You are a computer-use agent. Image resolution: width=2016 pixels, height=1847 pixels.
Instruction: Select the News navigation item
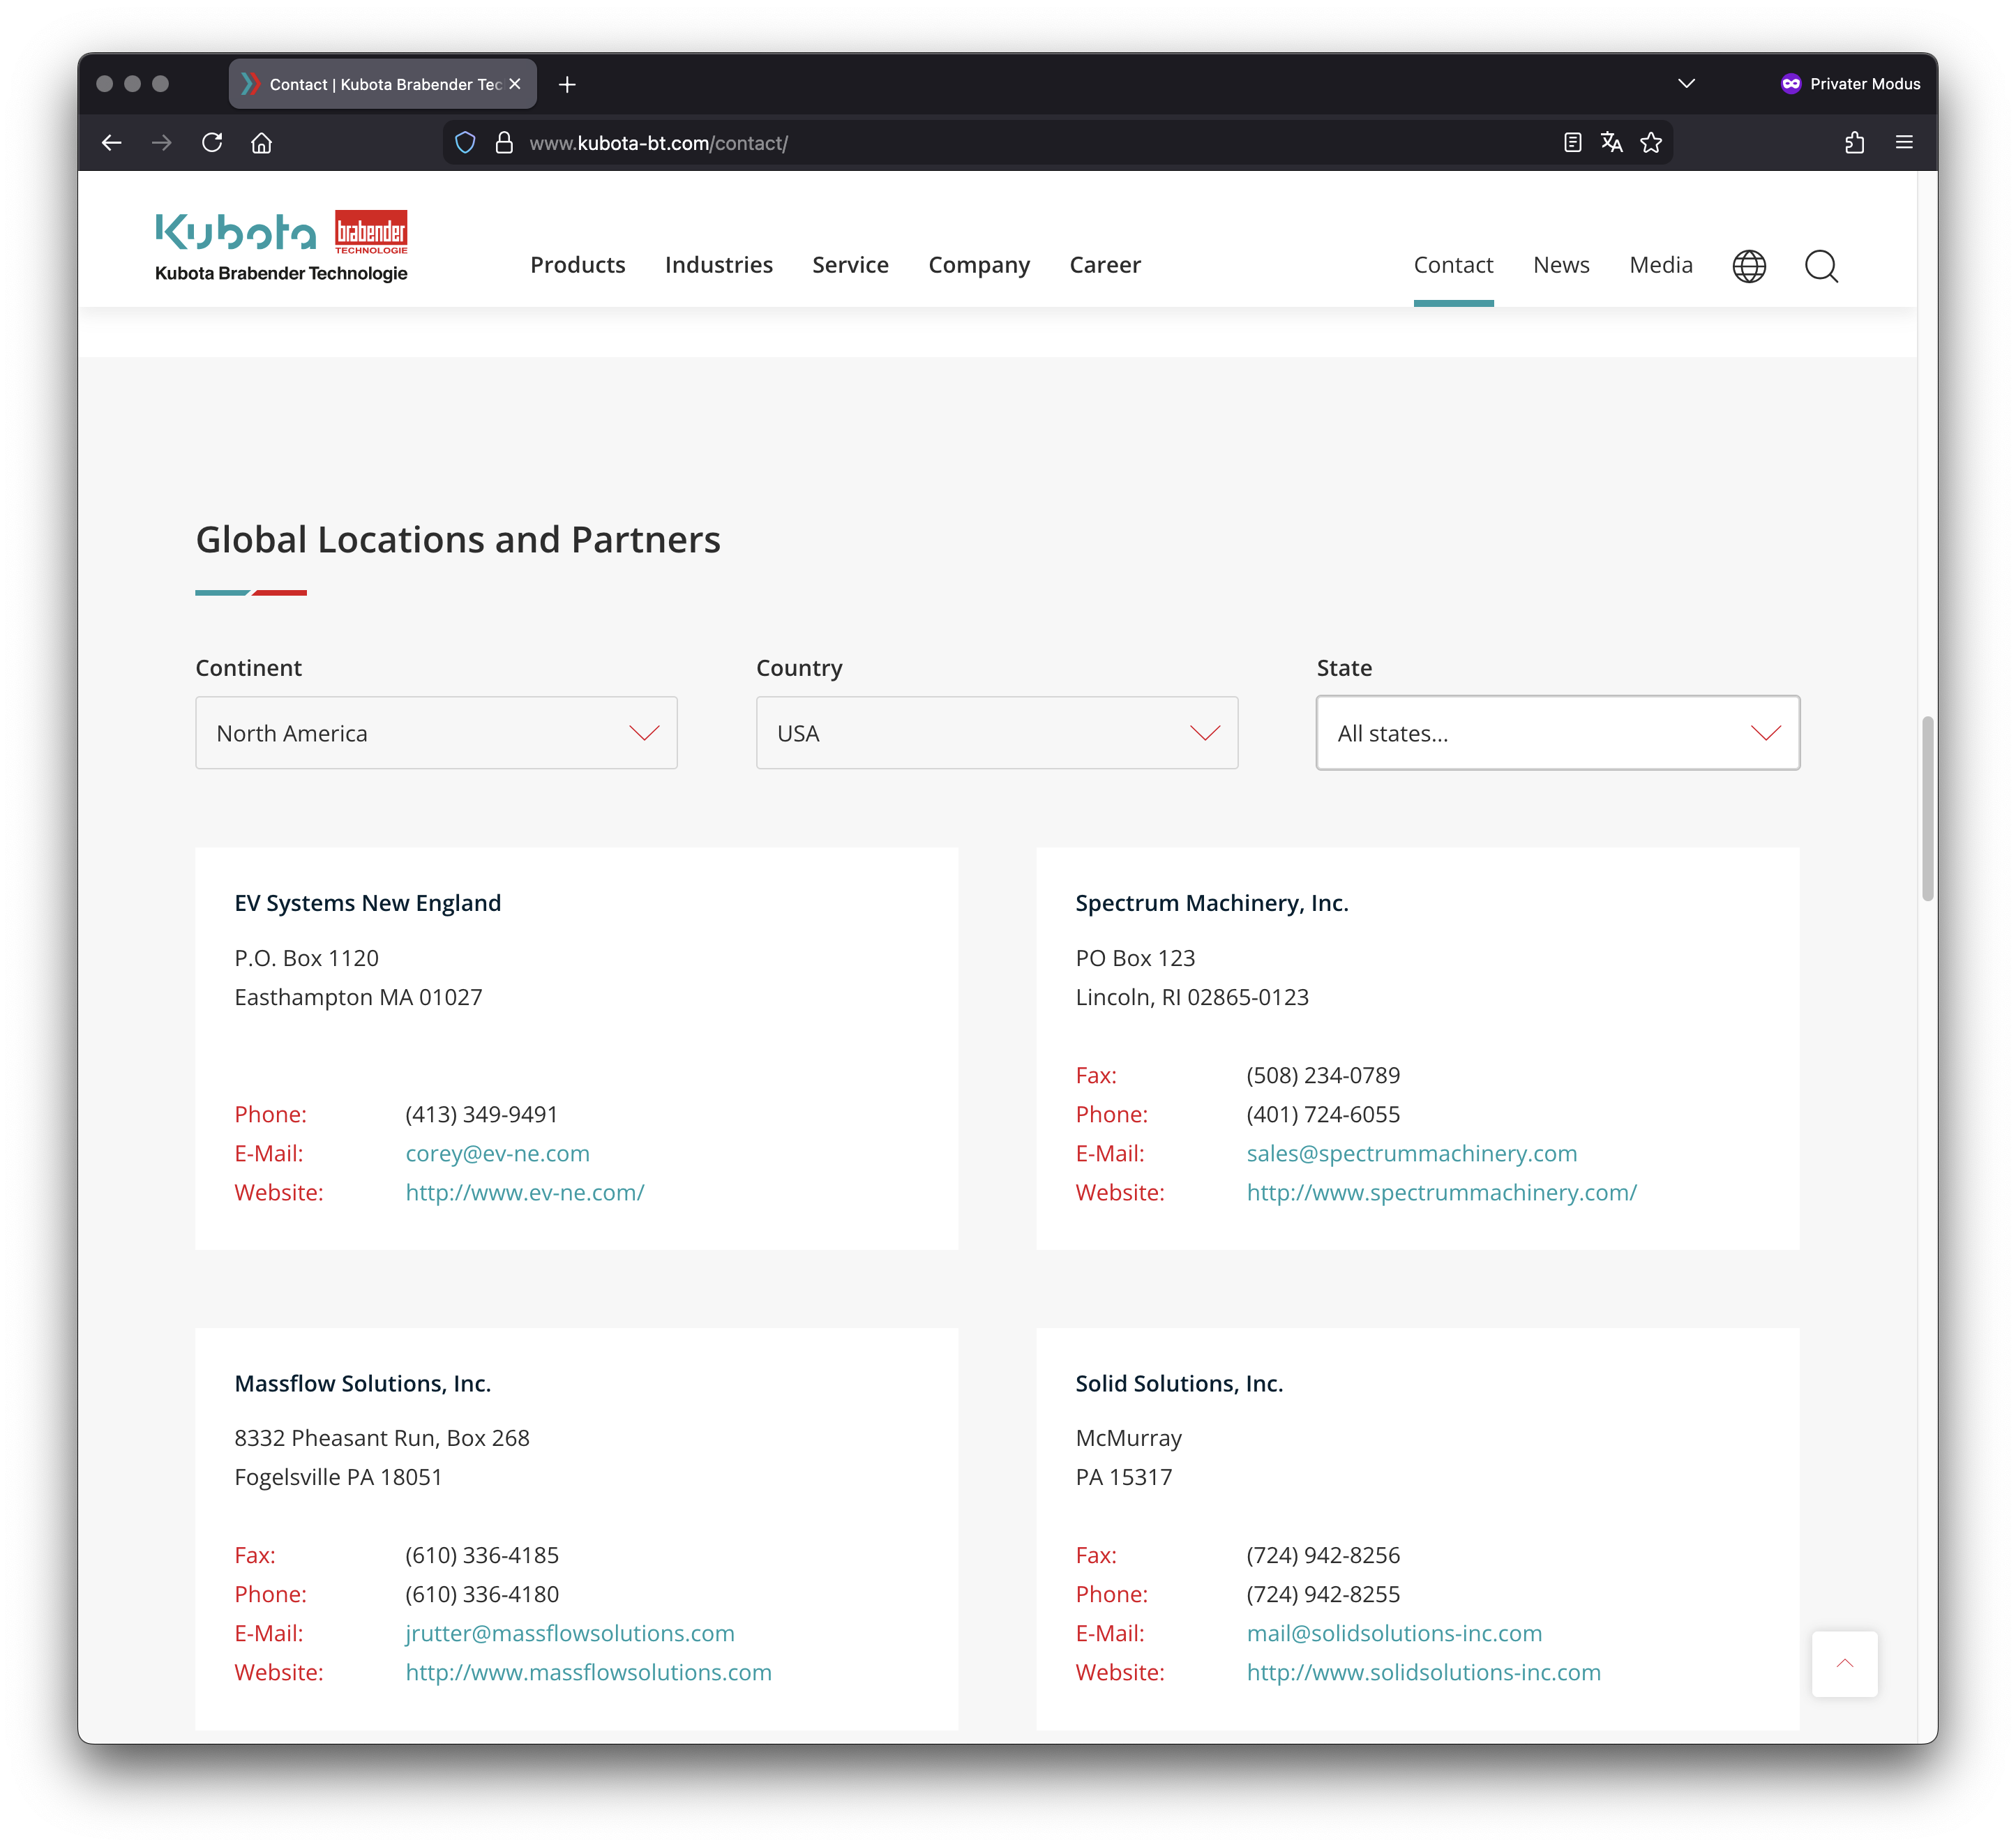pyautogui.click(x=1560, y=265)
